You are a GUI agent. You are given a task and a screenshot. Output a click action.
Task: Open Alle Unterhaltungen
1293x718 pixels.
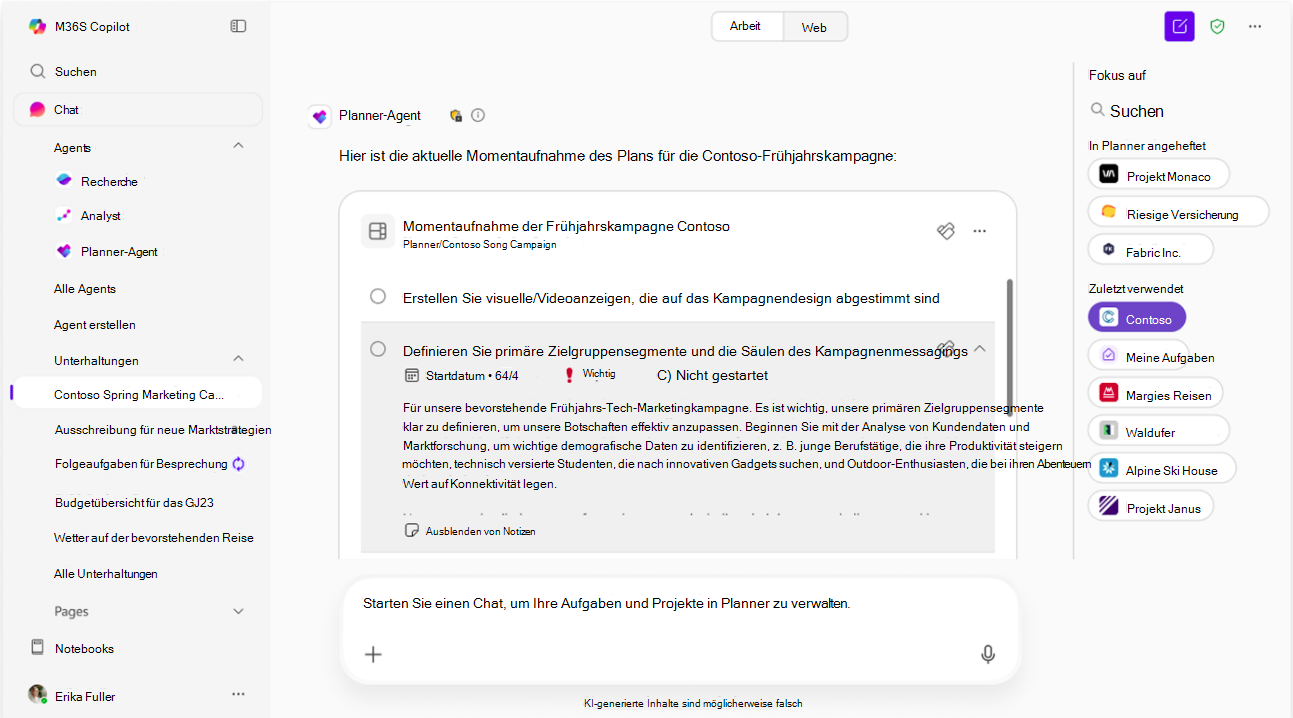tap(106, 574)
